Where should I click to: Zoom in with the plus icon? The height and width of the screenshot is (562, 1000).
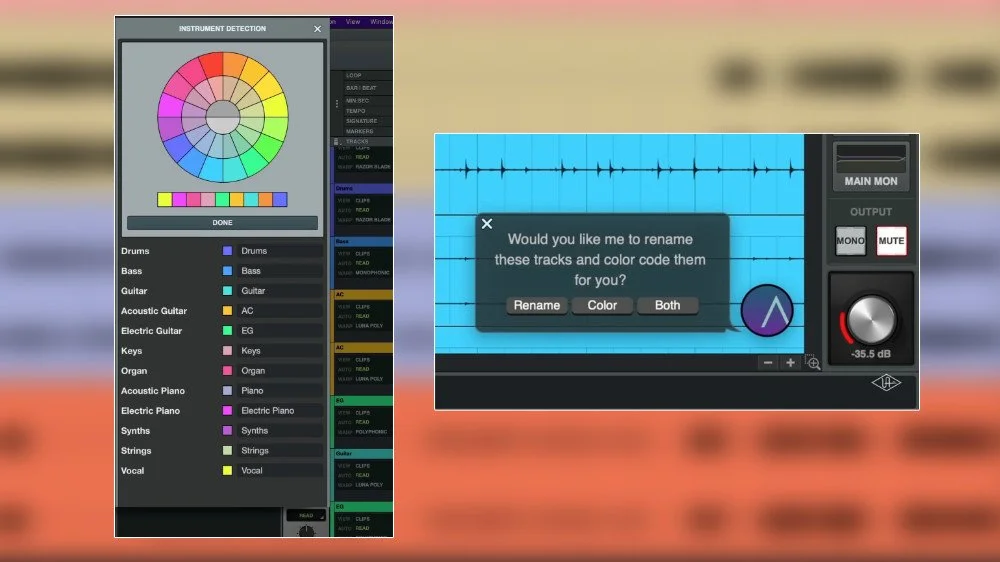click(x=790, y=362)
